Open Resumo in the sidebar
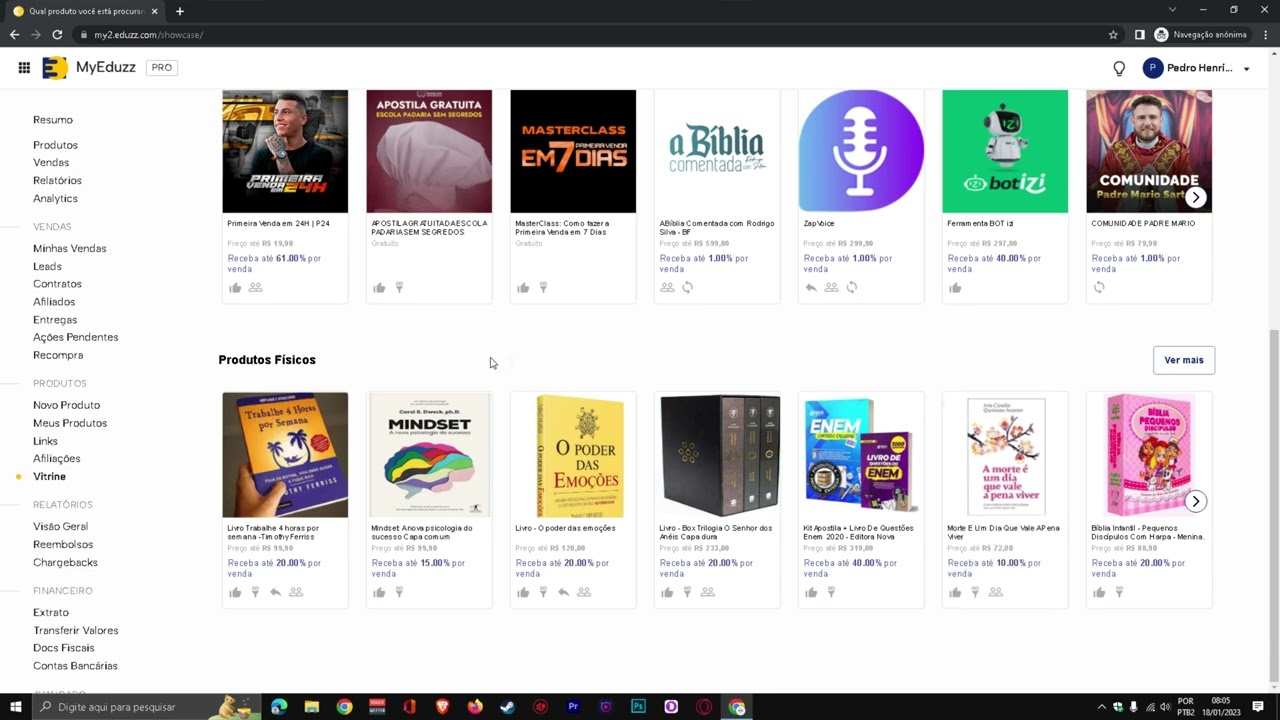This screenshot has height=720, width=1280. pos(53,120)
